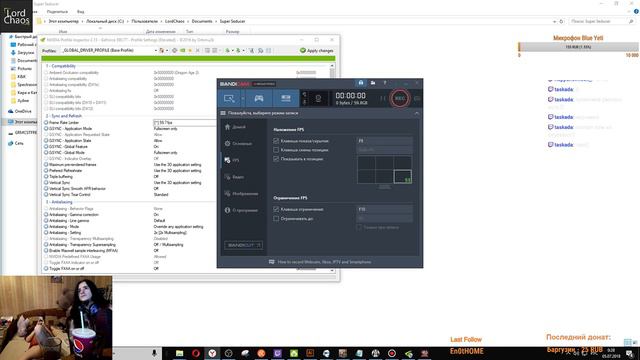640x360 pixels.
Task: Click the Explorer refresh icon
Action: coord(561,21)
